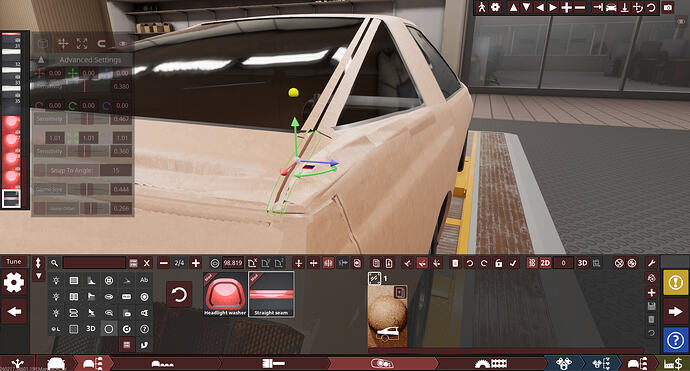Decrease fixture page with minus button
The width and height of the screenshot is (690, 371).
click(x=164, y=263)
